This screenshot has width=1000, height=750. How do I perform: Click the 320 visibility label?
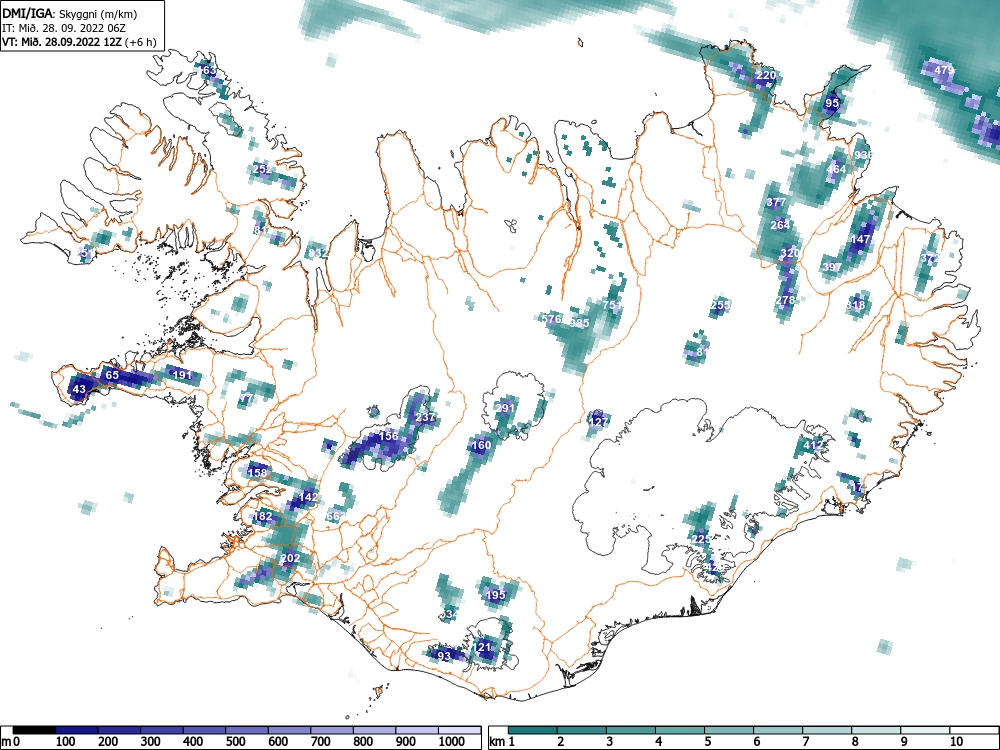pyautogui.click(x=790, y=253)
